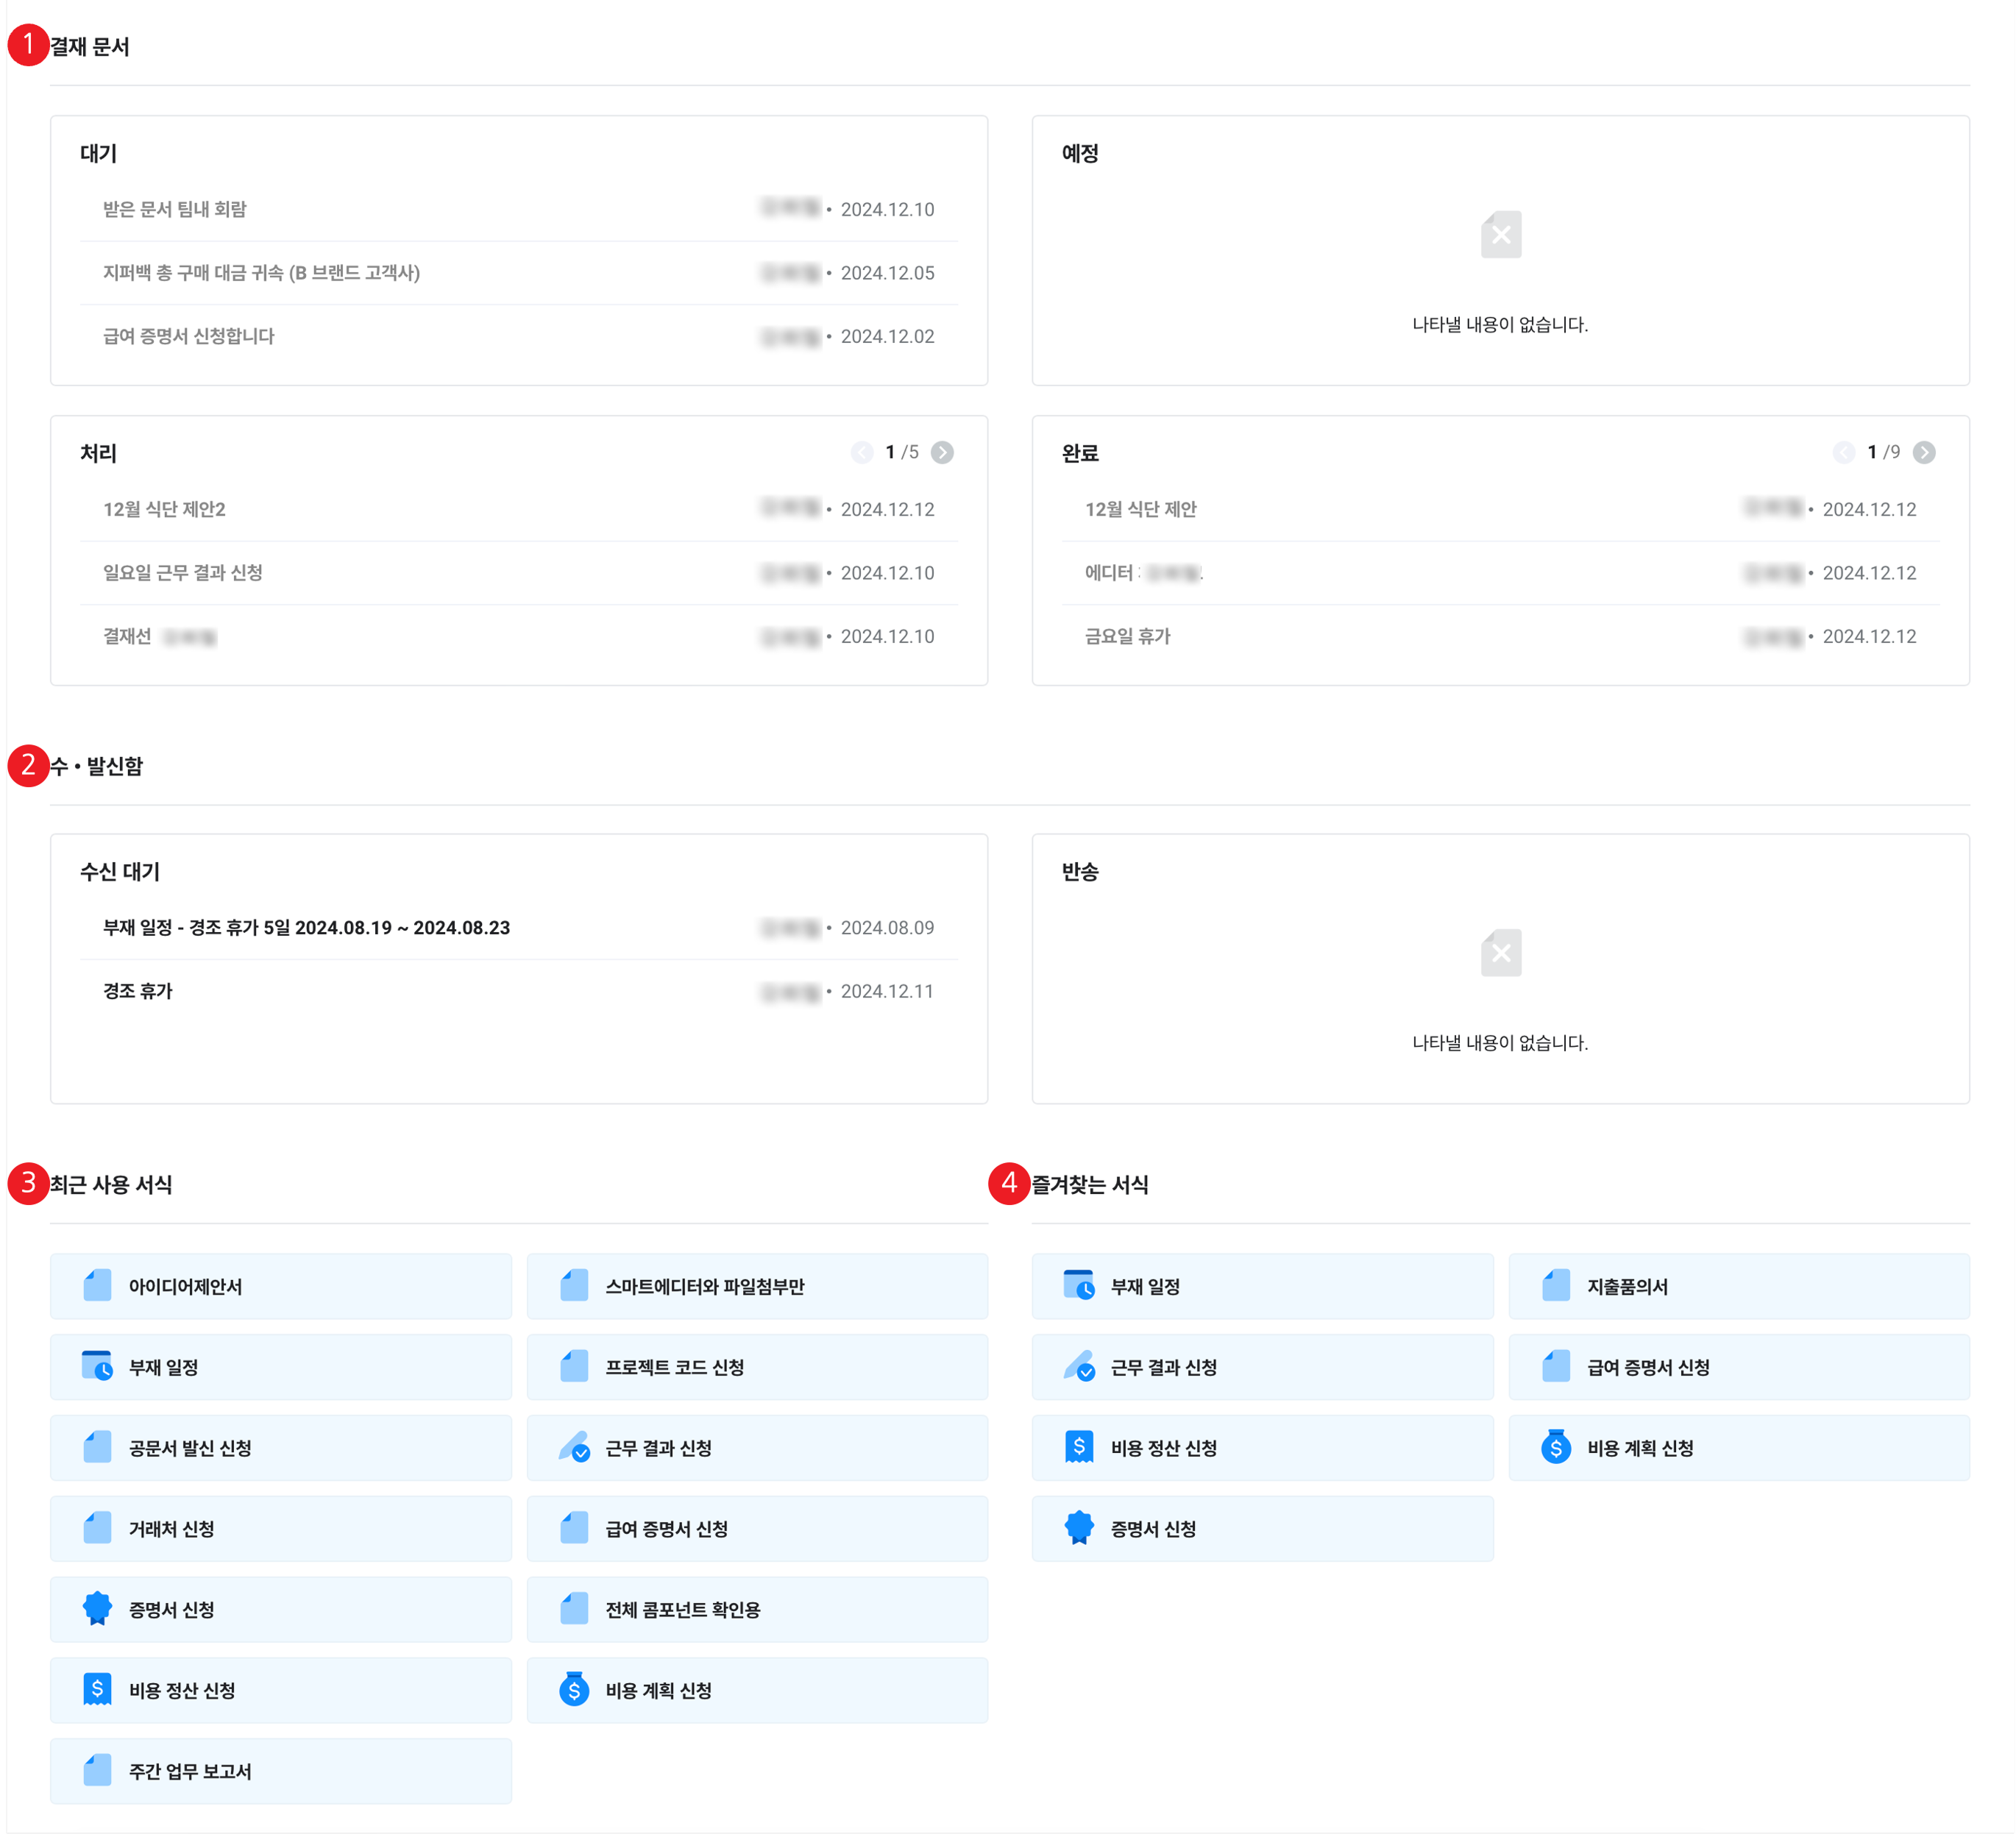The height and width of the screenshot is (1834, 2016).
Task: Go to next page in 처리 panel
Action: click(942, 453)
